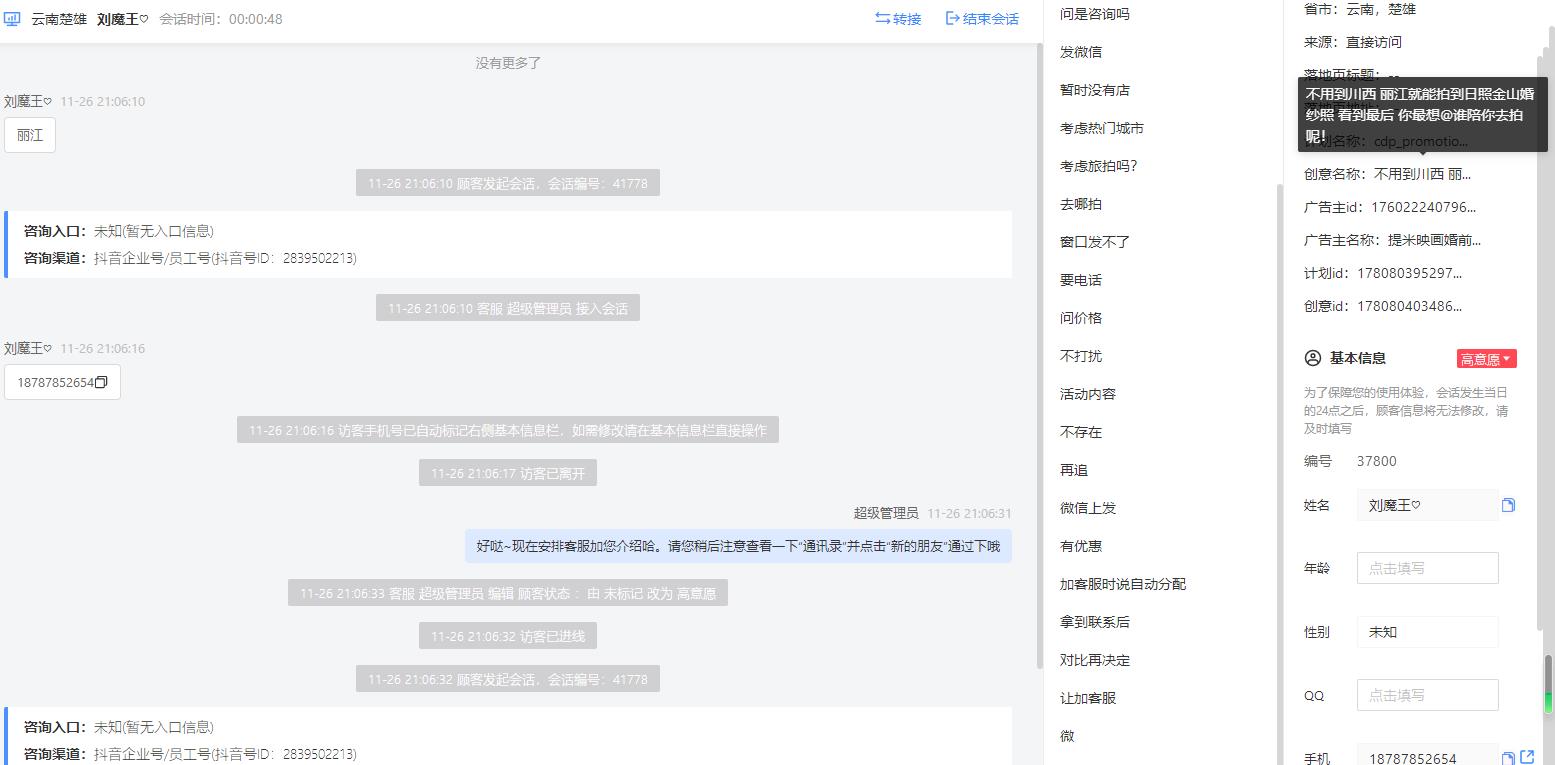Click the chat area vertical scrollbar
1555x765 pixels.
coord(1040,355)
